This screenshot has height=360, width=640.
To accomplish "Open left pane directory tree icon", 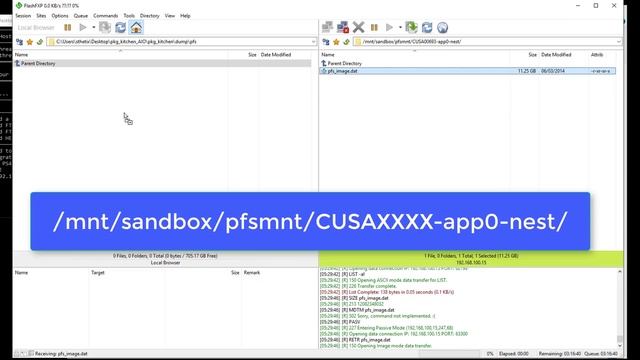I will click(19, 42).
